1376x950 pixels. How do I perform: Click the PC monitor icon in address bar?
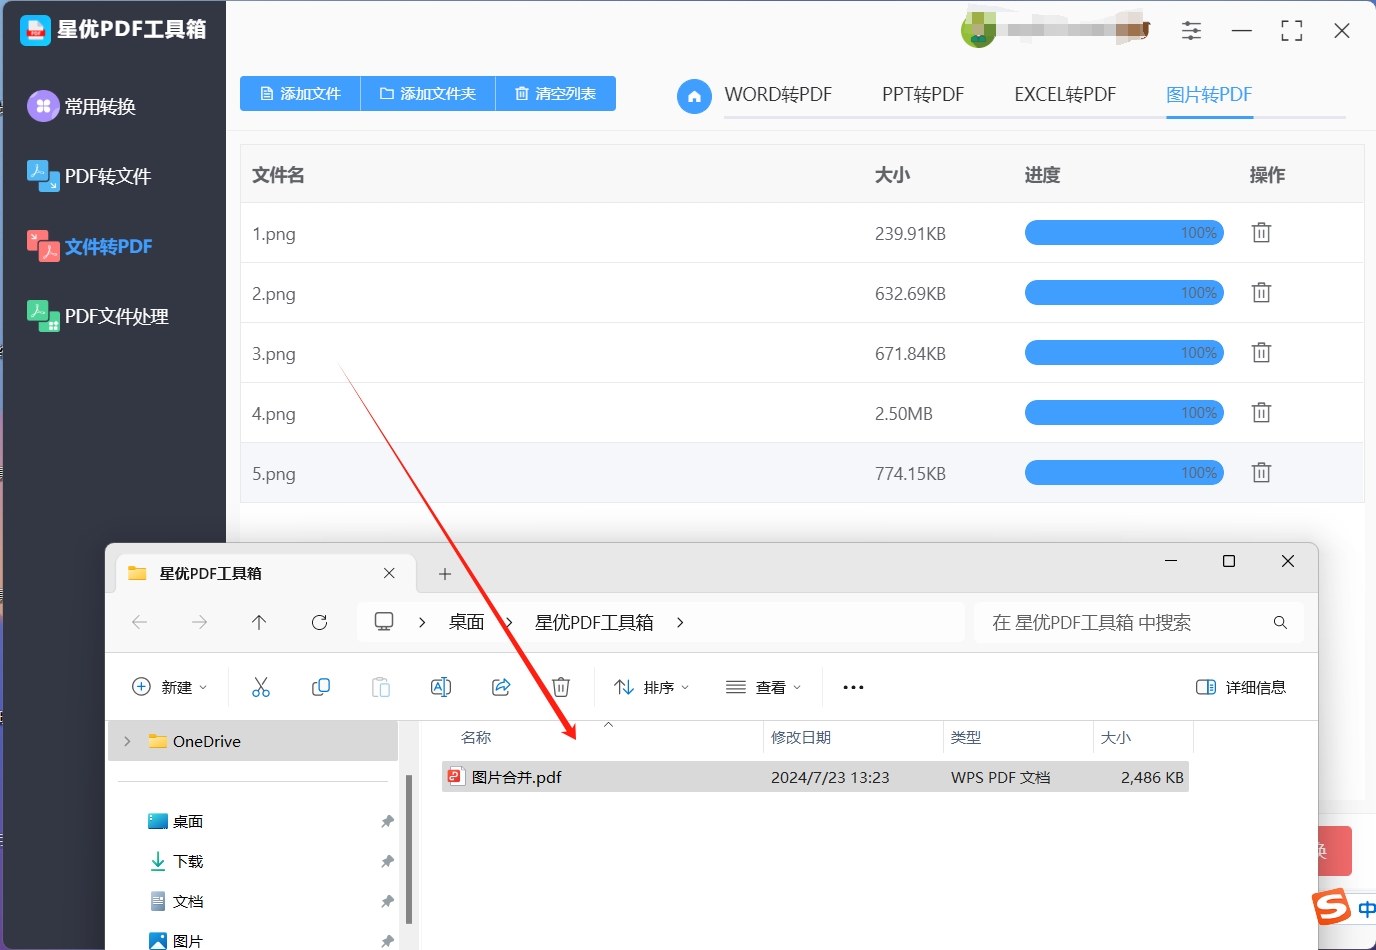pos(384,622)
